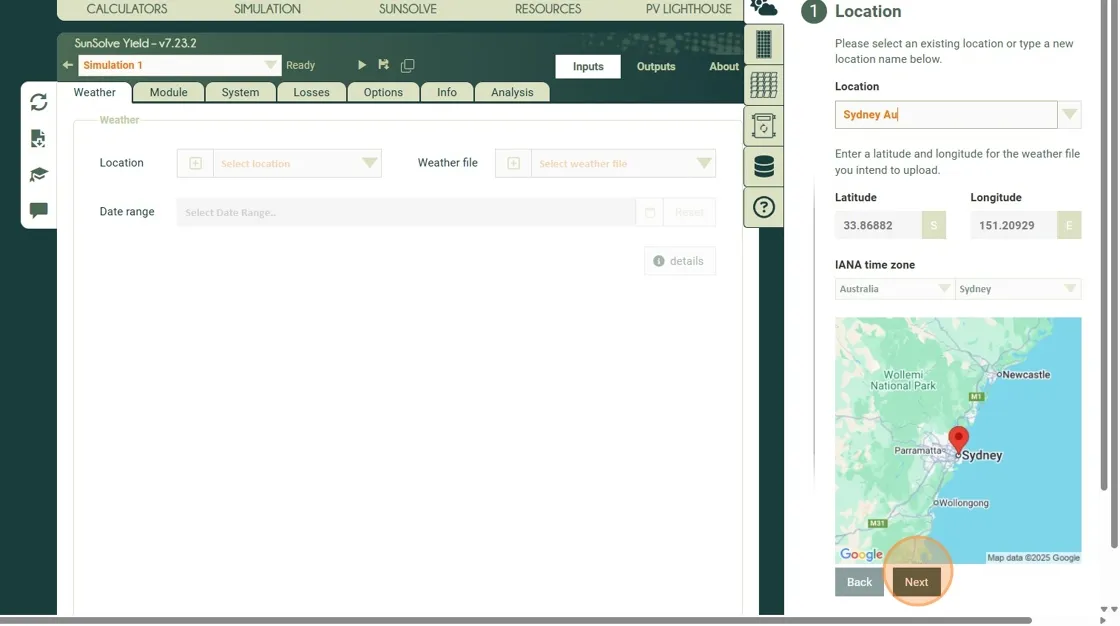Expand the Australia time zone region dropdown
The width and height of the screenshot is (1120, 626).
tap(894, 289)
